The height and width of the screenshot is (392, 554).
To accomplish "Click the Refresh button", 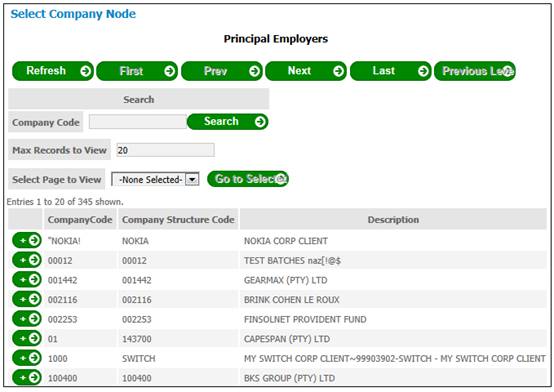I will point(53,71).
